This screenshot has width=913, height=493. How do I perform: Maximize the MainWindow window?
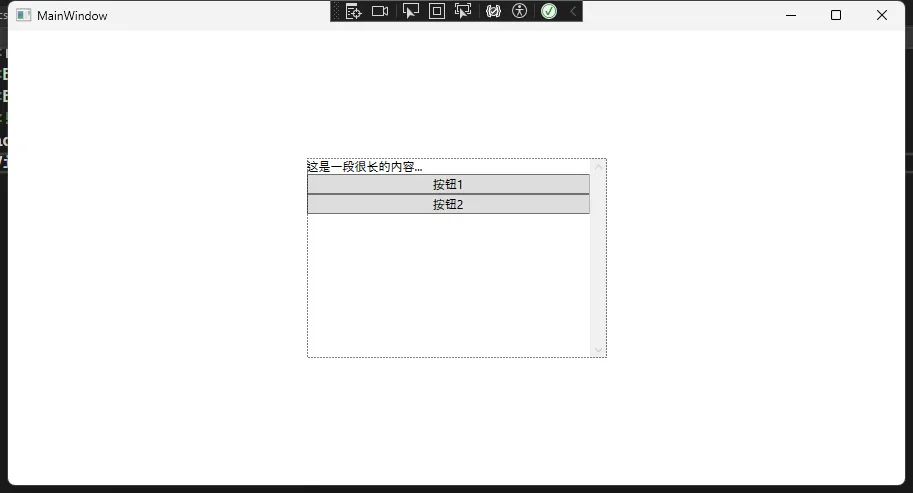coord(836,15)
